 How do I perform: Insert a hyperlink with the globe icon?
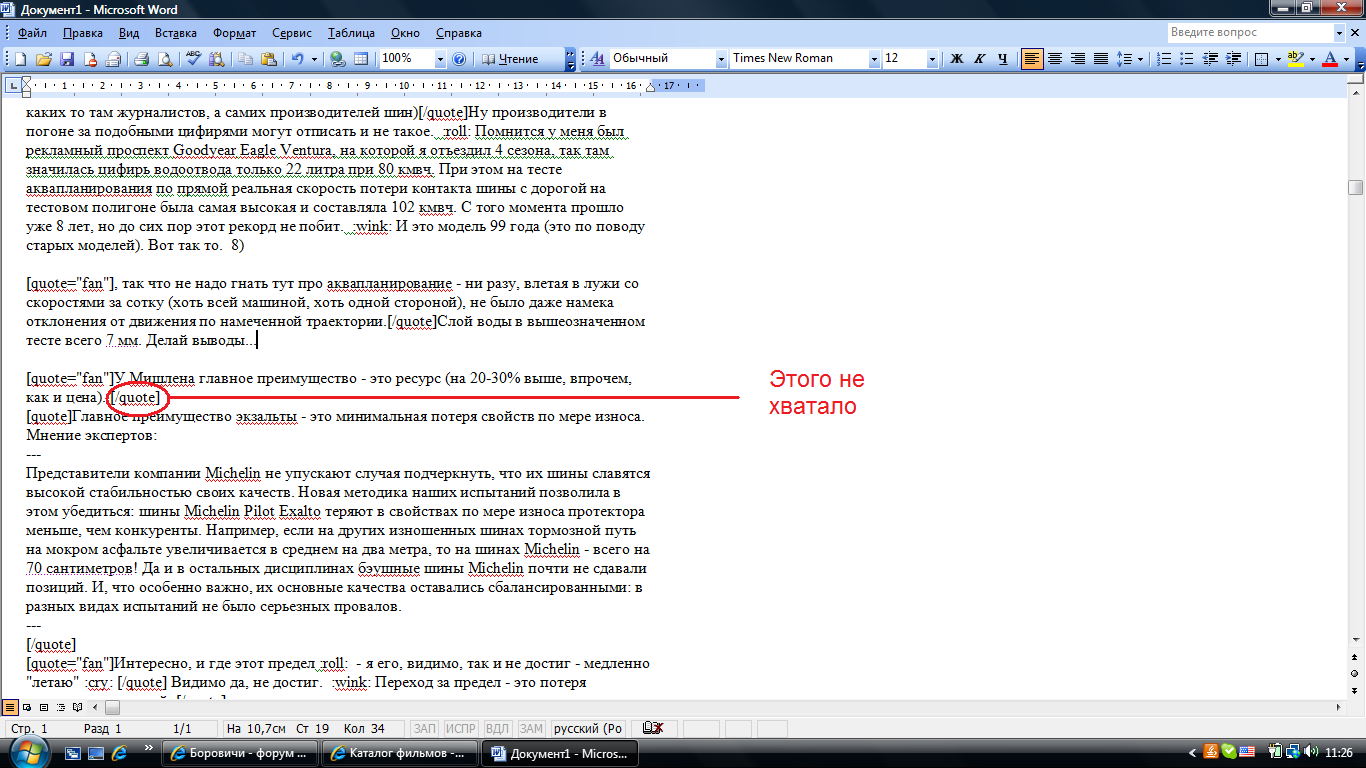coord(338,59)
